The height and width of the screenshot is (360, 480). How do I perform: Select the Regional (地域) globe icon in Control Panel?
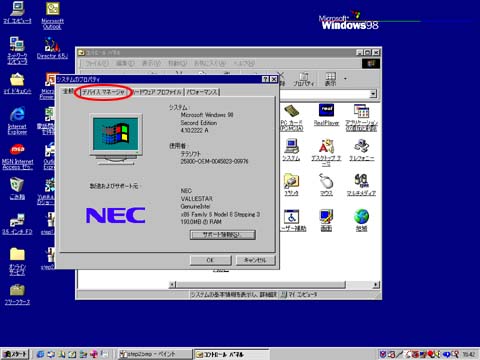(x=361, y=220)
